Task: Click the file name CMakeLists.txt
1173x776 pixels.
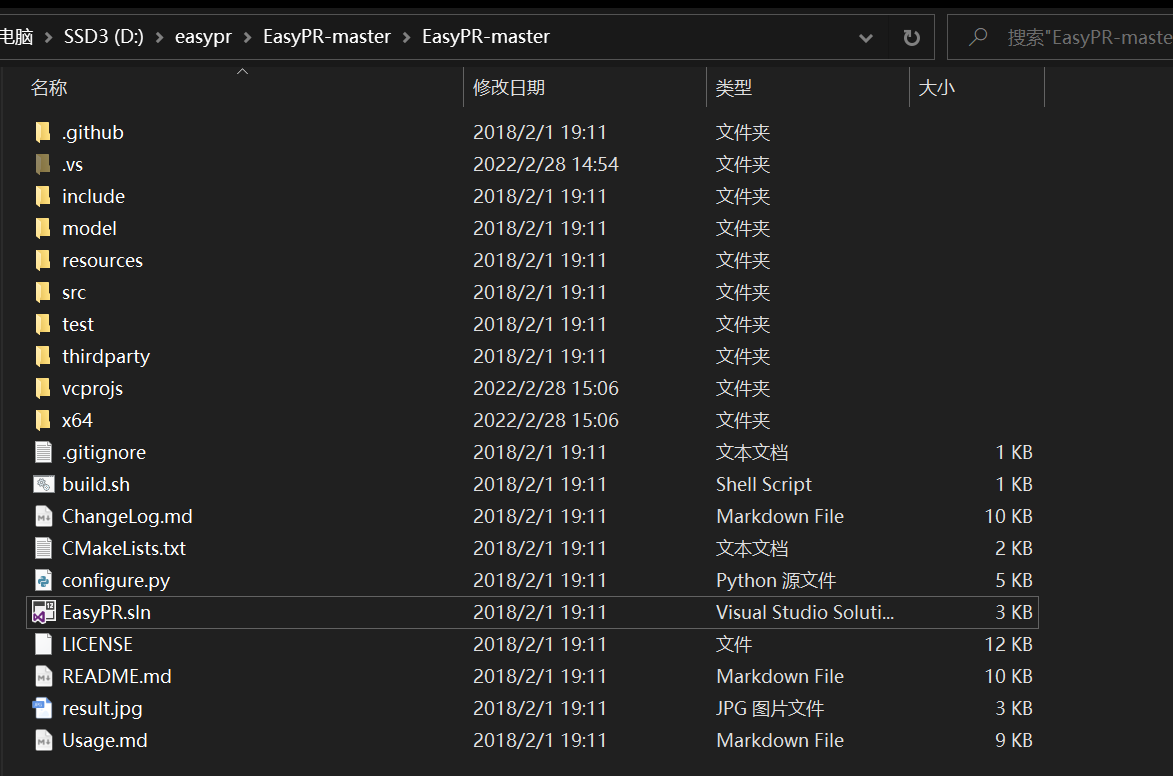Action: [123, 549]
